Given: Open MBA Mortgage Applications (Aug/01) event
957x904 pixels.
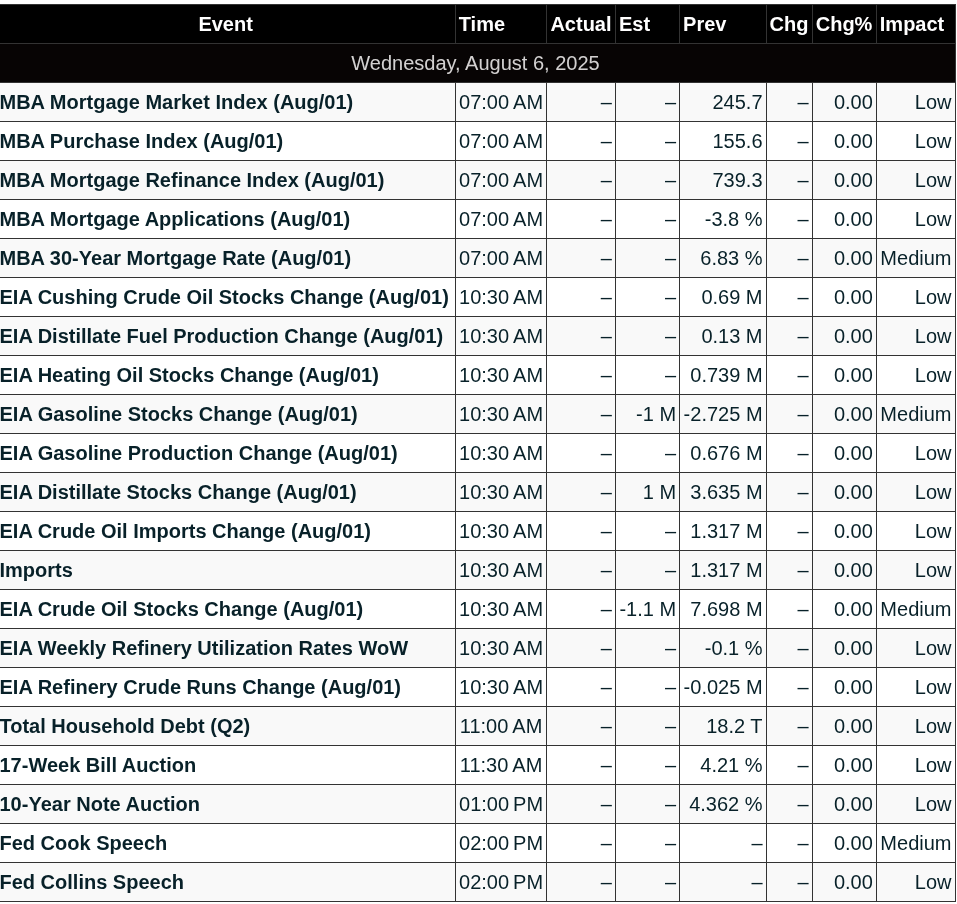Looking at the screenshot, I should pos(175,219).
